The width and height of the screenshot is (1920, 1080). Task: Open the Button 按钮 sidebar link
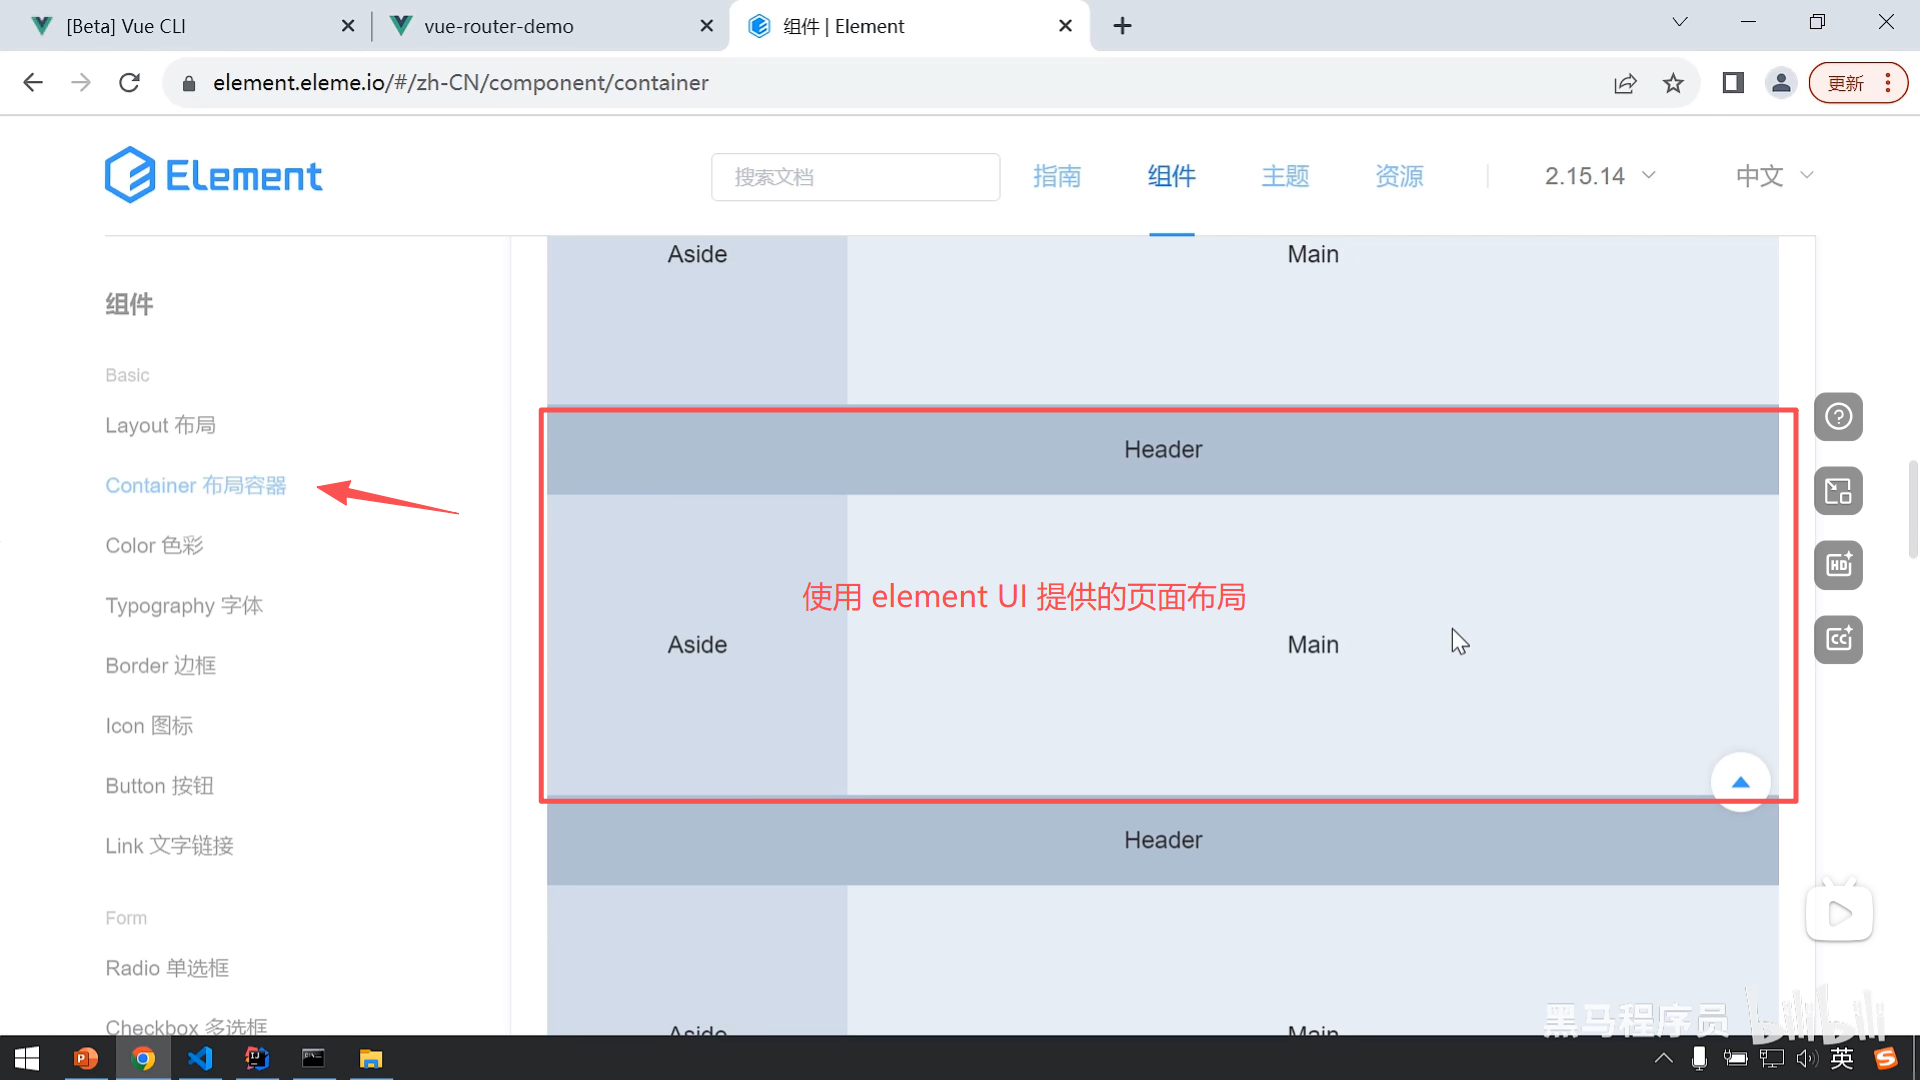click(159, 786)
